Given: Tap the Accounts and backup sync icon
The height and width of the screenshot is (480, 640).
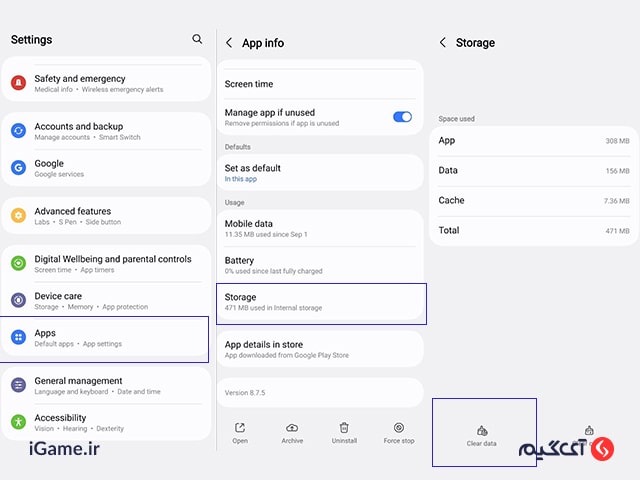Looking at the screenshot, I should pos(18,131).
